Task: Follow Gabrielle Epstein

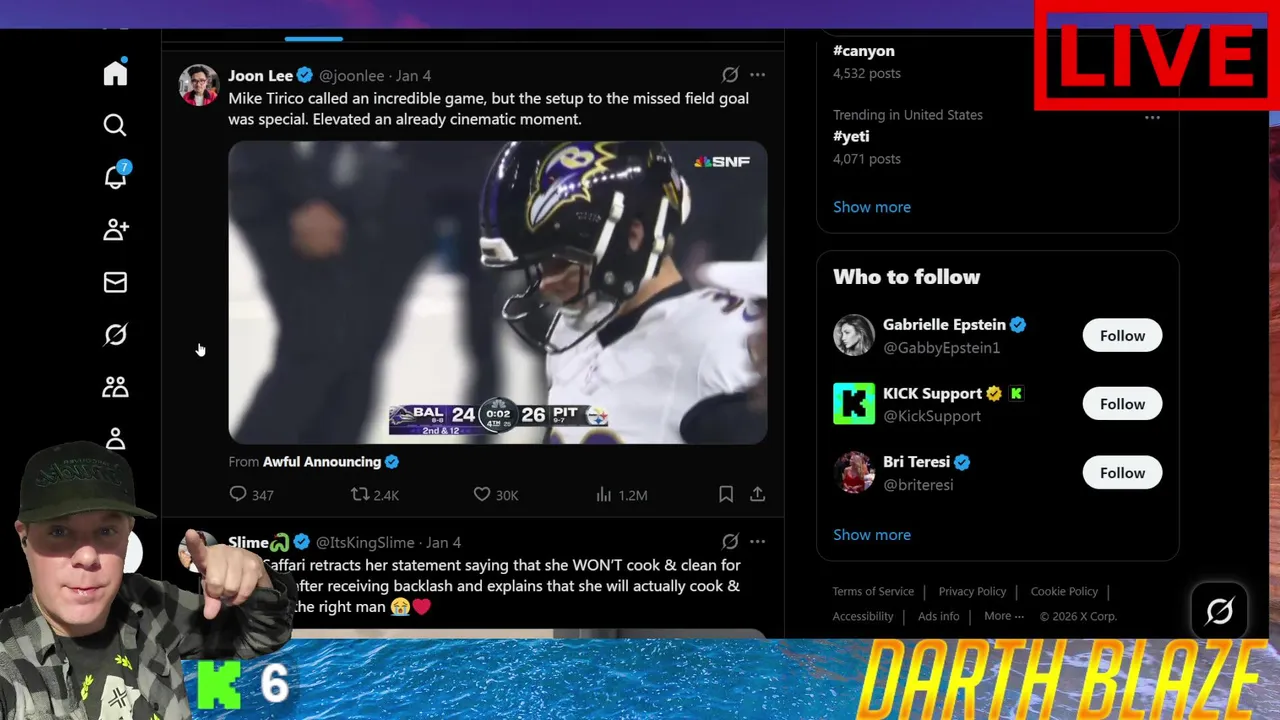Action: (x=1122, y=336)
